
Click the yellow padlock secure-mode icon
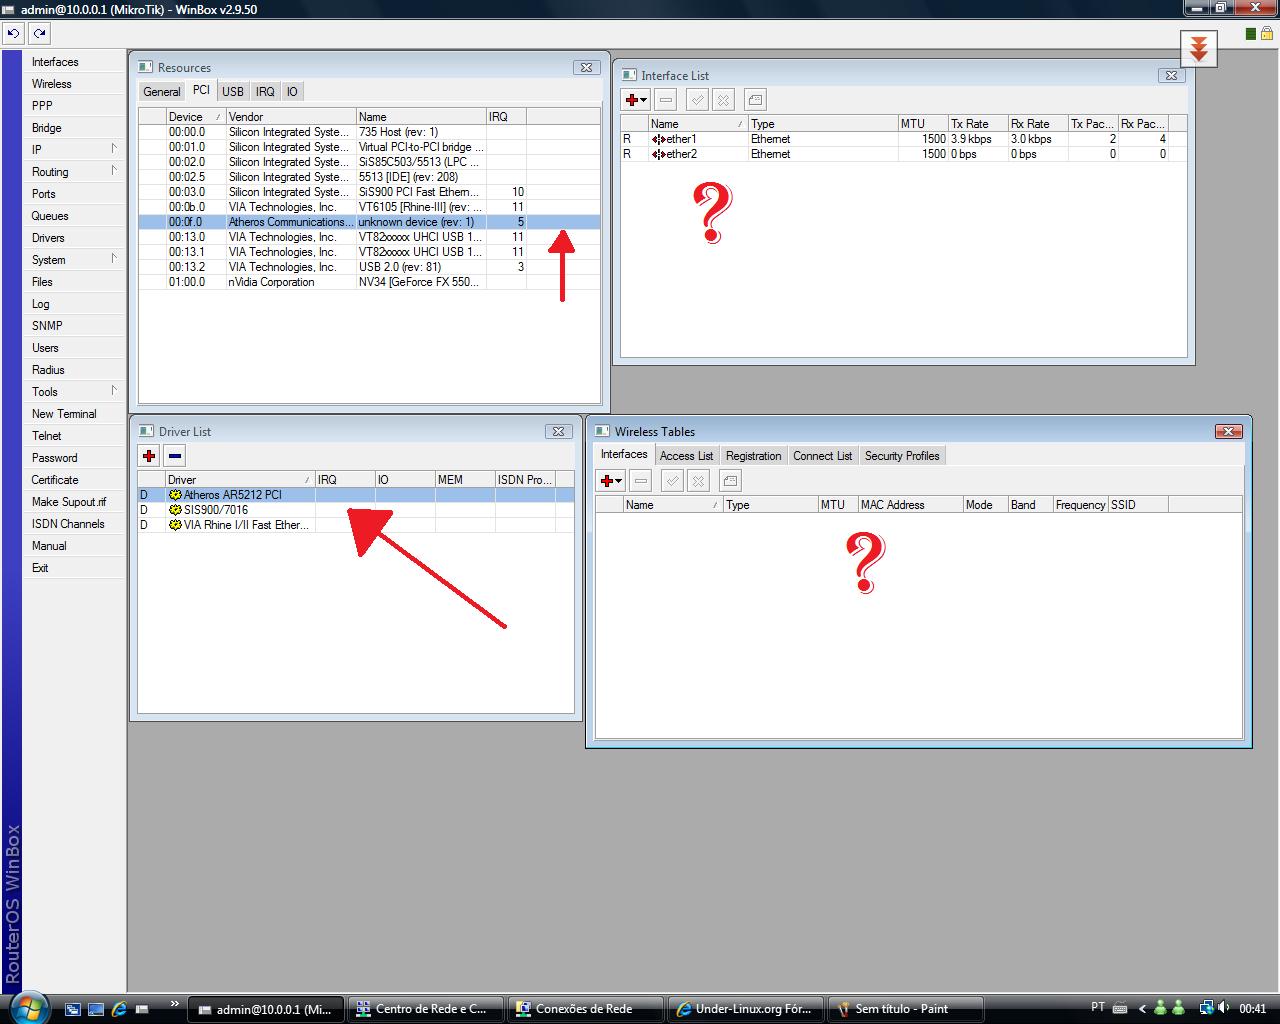point(1266,34)
